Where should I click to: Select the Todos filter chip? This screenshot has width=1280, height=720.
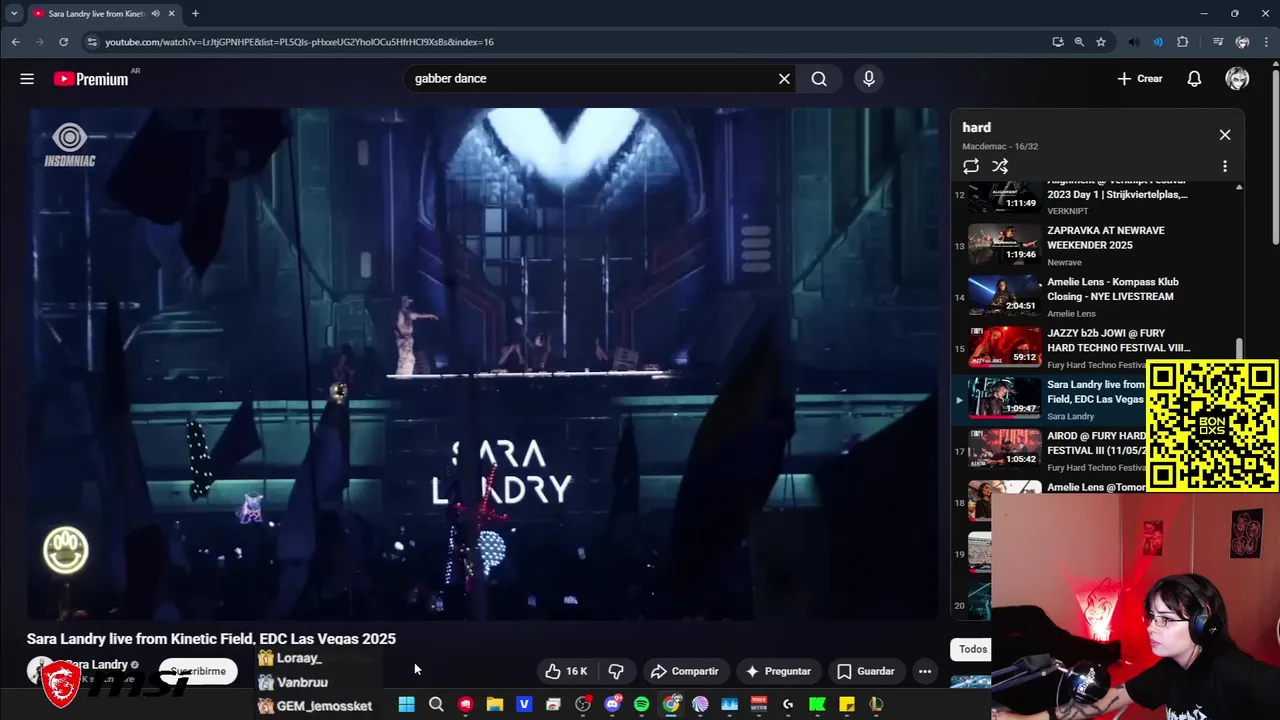(x=970, y=649)
